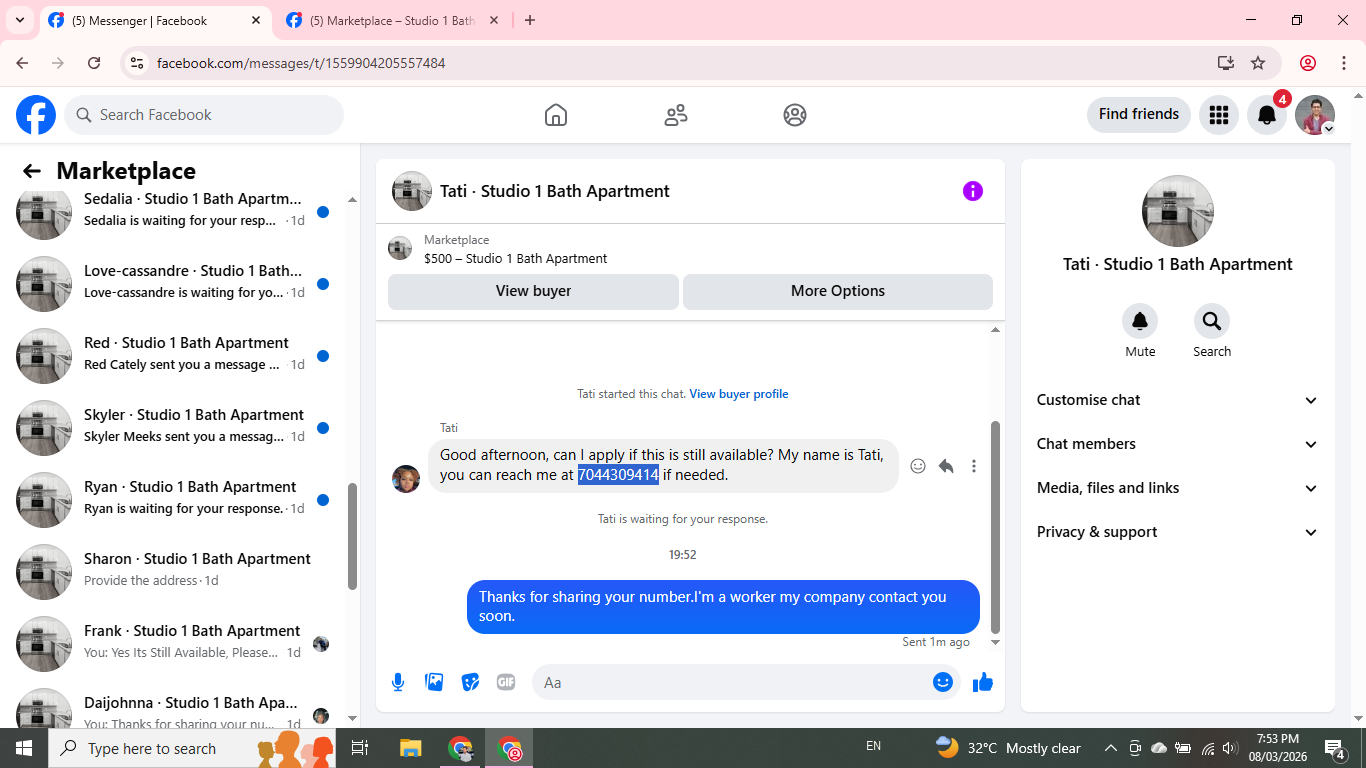1366x768 pixels.
Task: Open the weather widget showing 32°C
Action: [1008, 748]
